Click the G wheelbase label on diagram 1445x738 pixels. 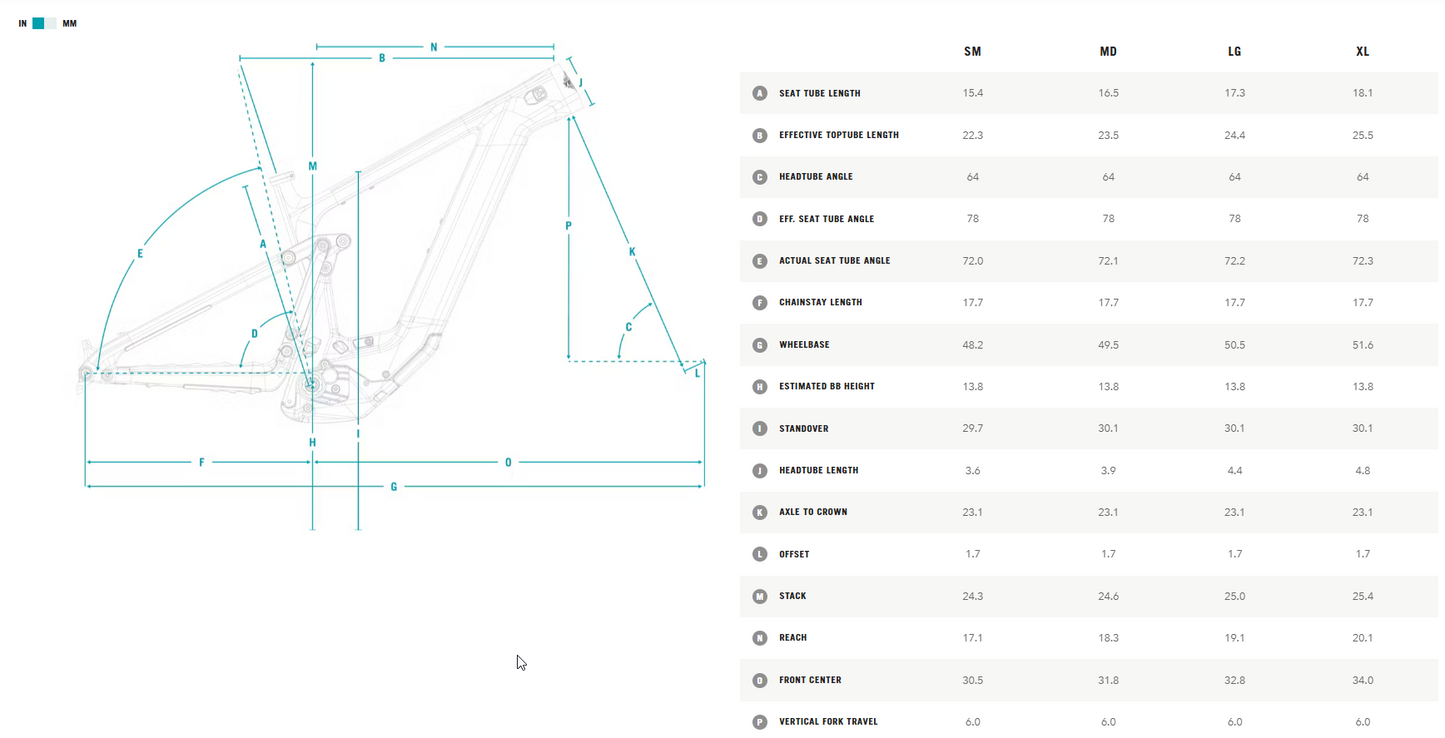coord(394,487)
